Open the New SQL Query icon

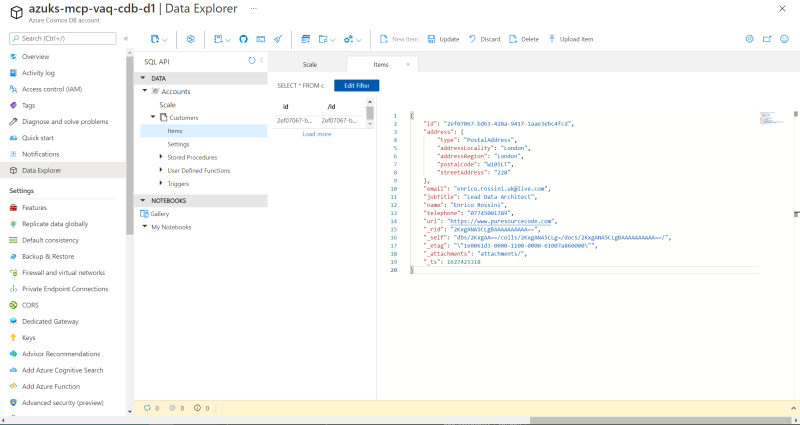(306, 39)
